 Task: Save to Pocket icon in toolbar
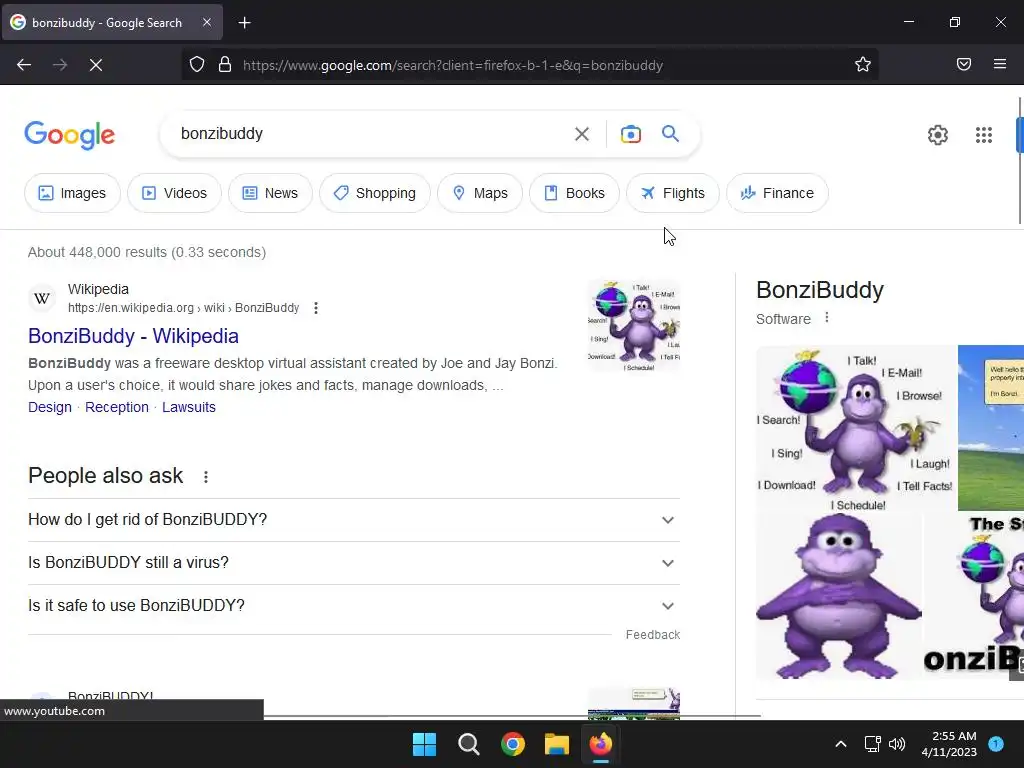point(963,64)
